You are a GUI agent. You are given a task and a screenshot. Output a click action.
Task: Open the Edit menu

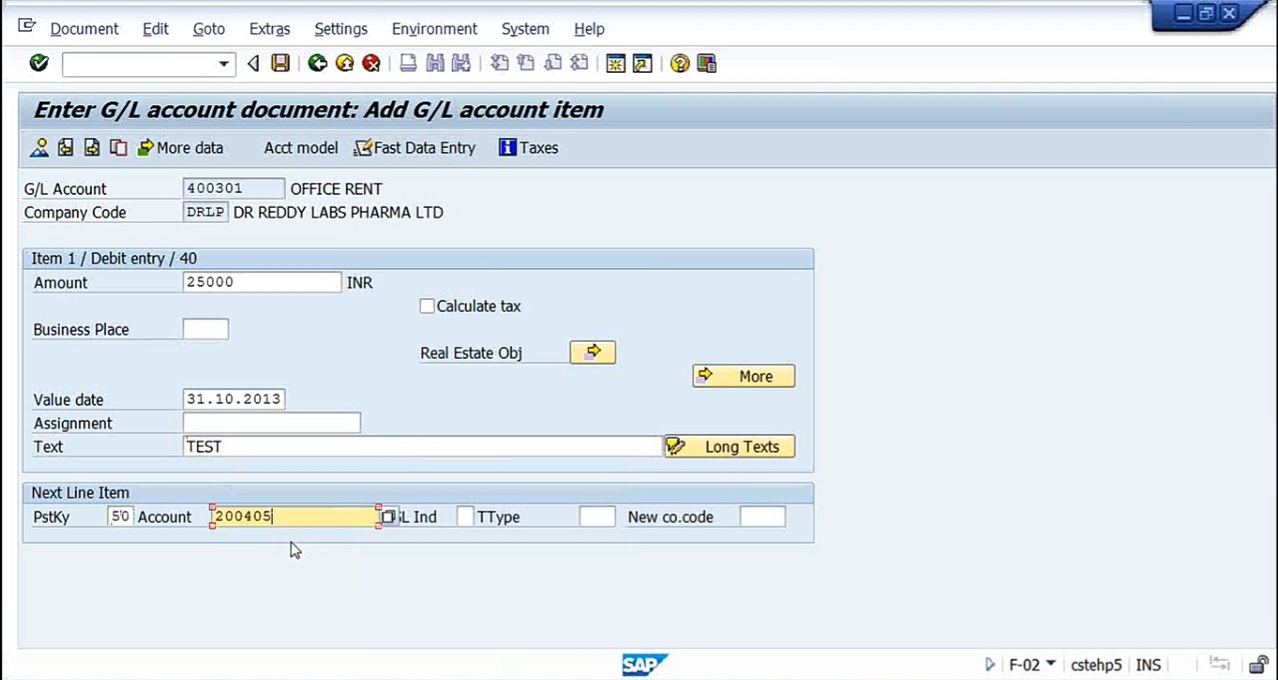point(155,29)
